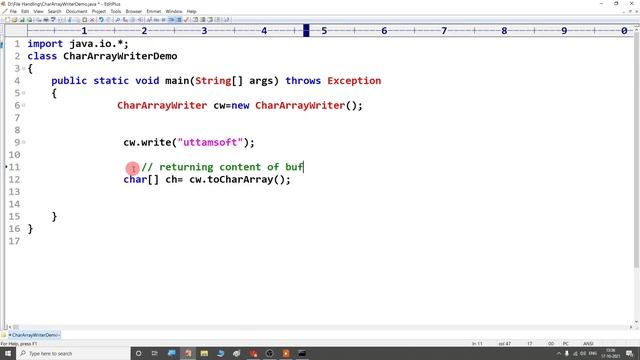Click the Cortana circle taskbar icon

click(138, 353)
